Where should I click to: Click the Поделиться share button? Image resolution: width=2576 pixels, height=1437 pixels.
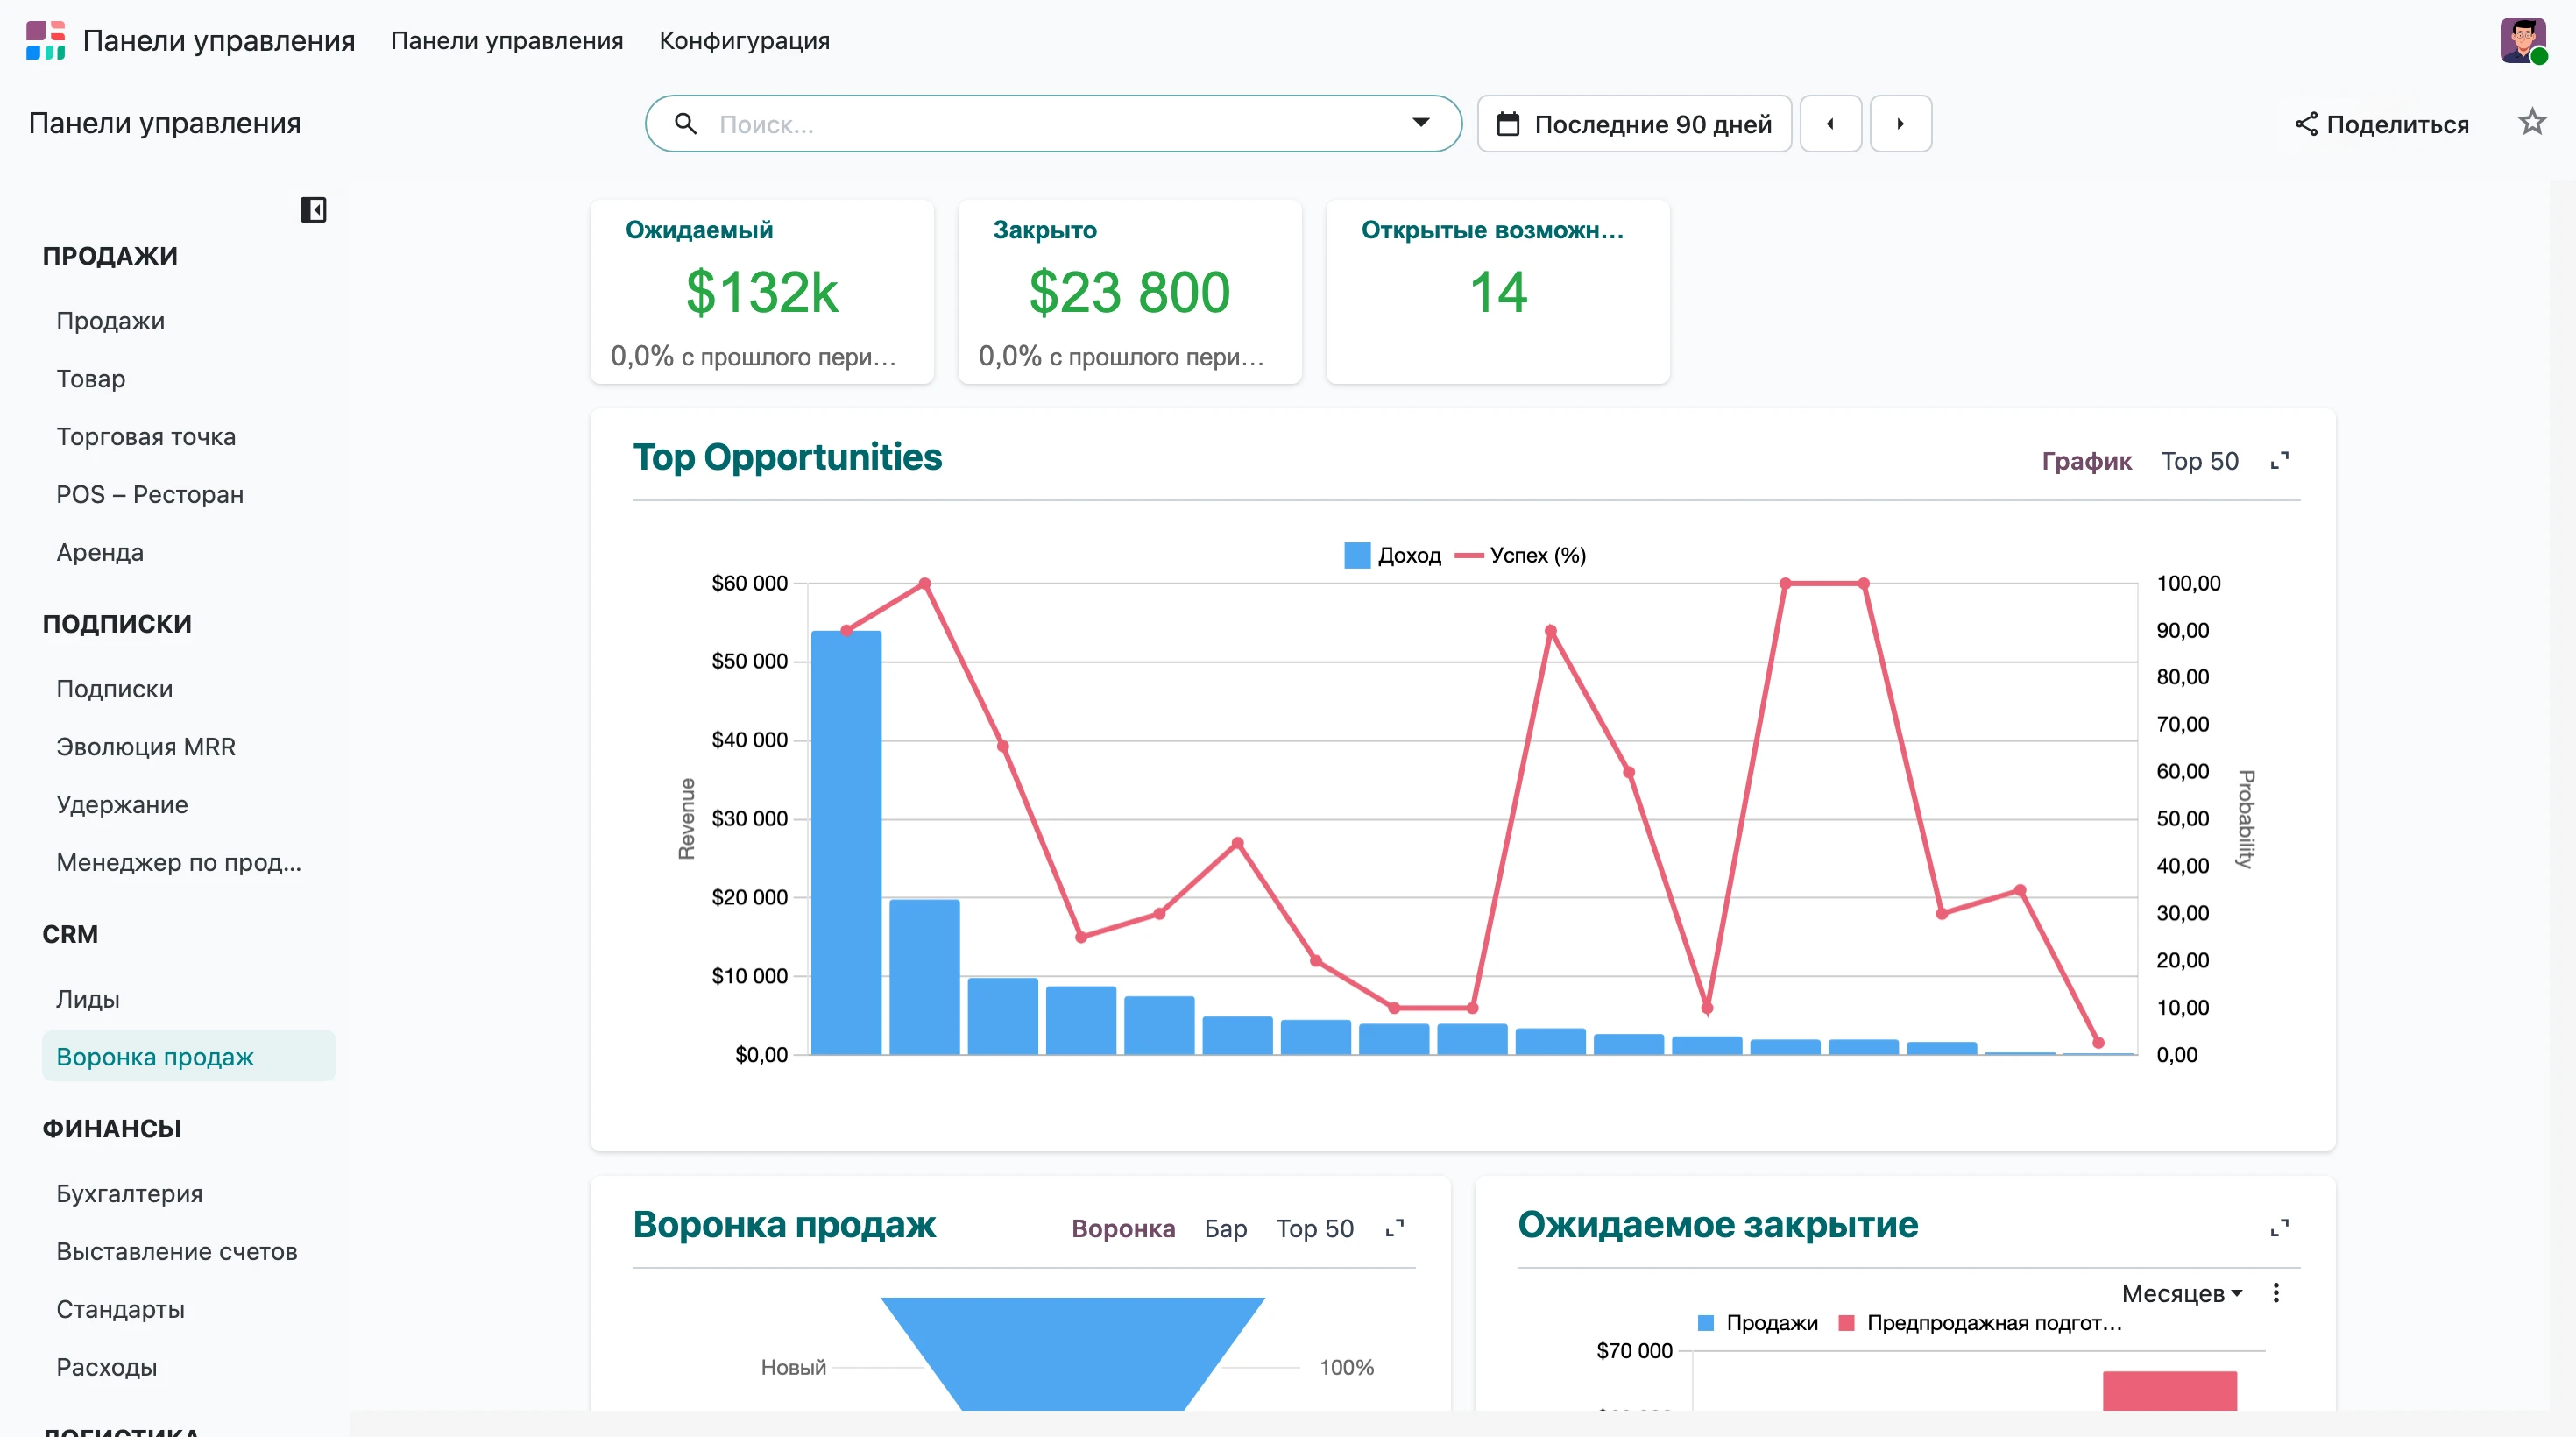2381,124
